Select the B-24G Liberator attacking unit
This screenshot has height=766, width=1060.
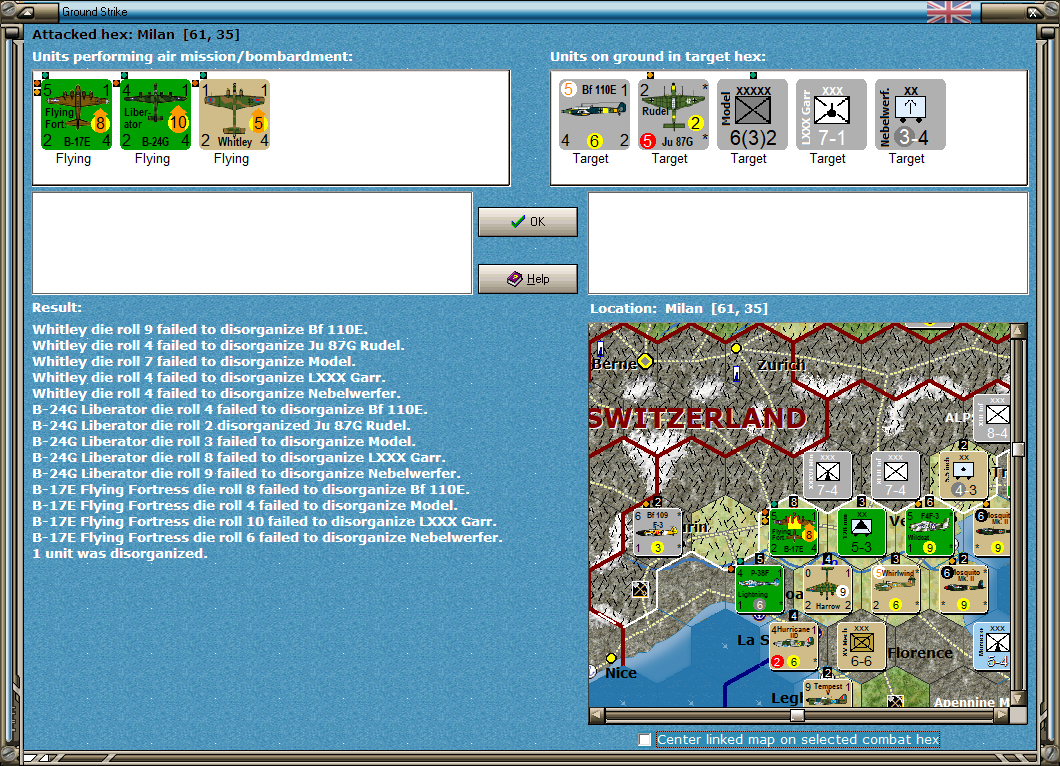(155, 114)
